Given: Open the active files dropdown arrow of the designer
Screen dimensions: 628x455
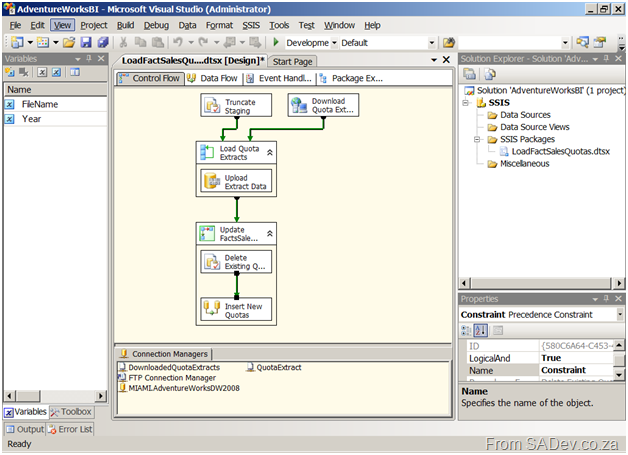Looking at the screenshot, I should (x=434, y=60).
